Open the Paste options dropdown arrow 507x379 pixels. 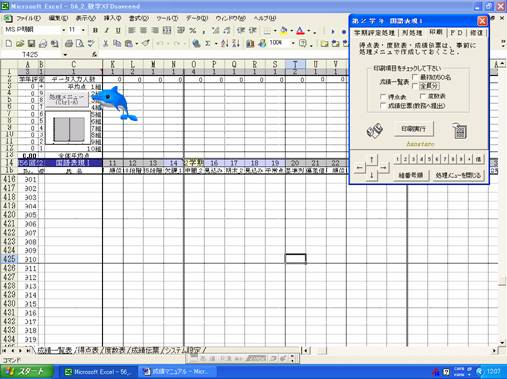click(x=136, y=43)
